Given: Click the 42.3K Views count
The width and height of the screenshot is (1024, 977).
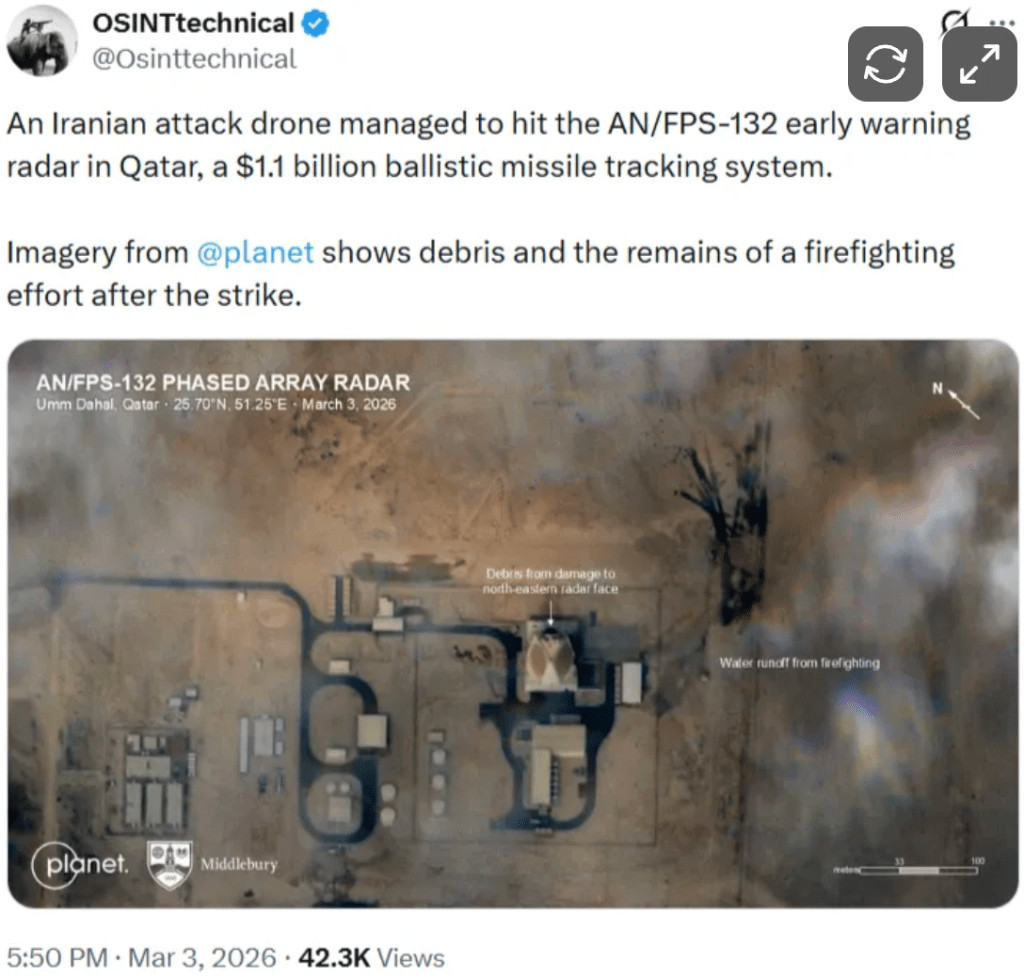Looking at the screenshot, I should tap(371, 958).
